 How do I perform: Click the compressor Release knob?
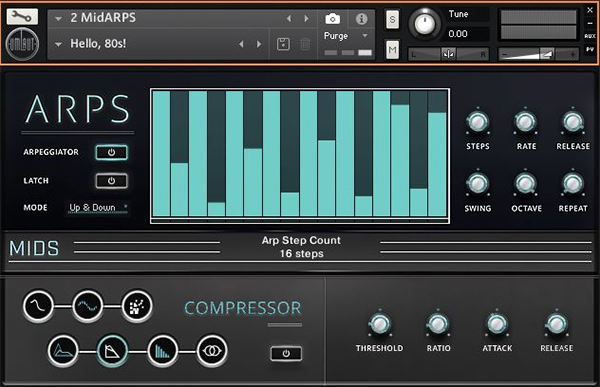(x=556, y=324)
